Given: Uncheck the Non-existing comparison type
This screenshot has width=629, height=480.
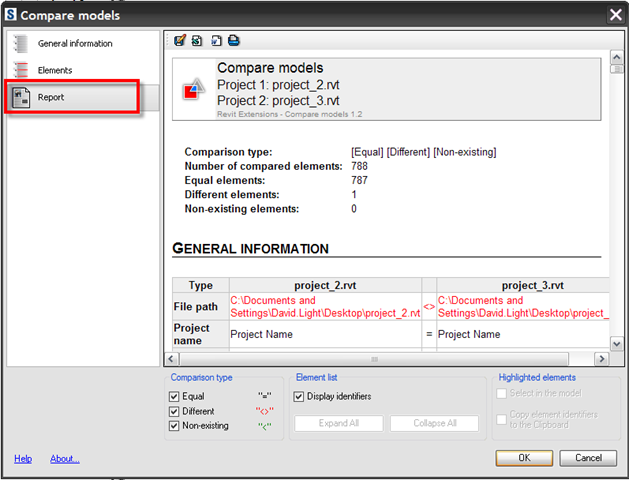Looking at the screenshot, I should point(174,426).
